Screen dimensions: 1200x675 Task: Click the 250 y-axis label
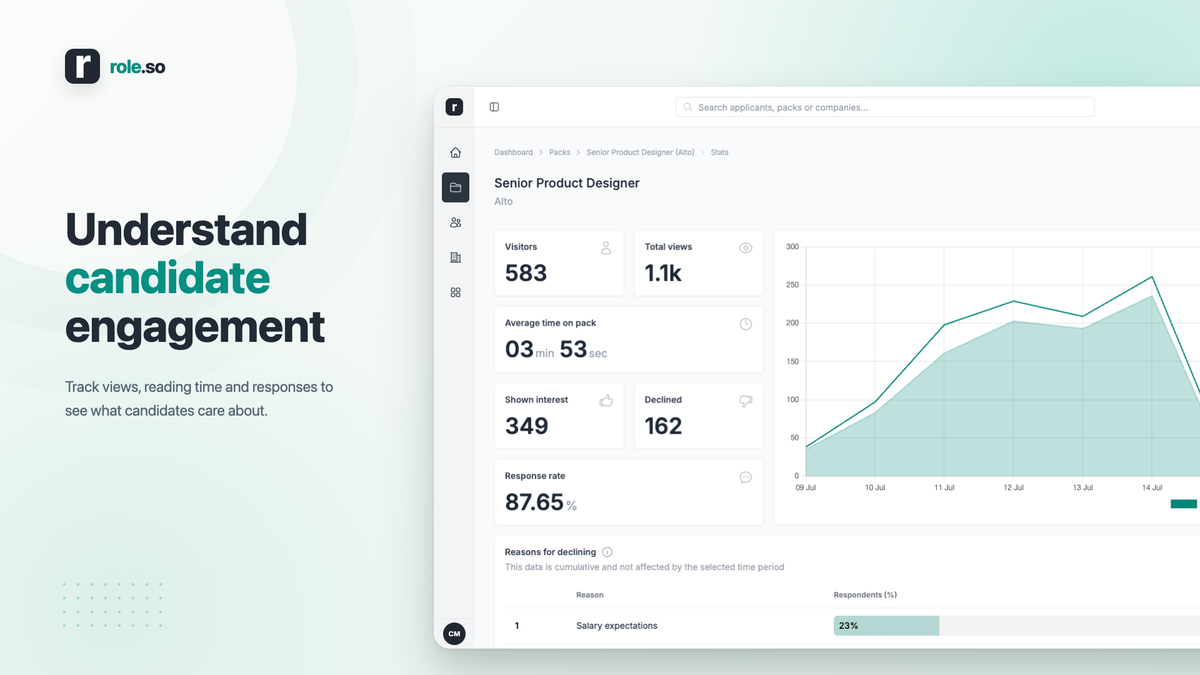tap(792, 285)
